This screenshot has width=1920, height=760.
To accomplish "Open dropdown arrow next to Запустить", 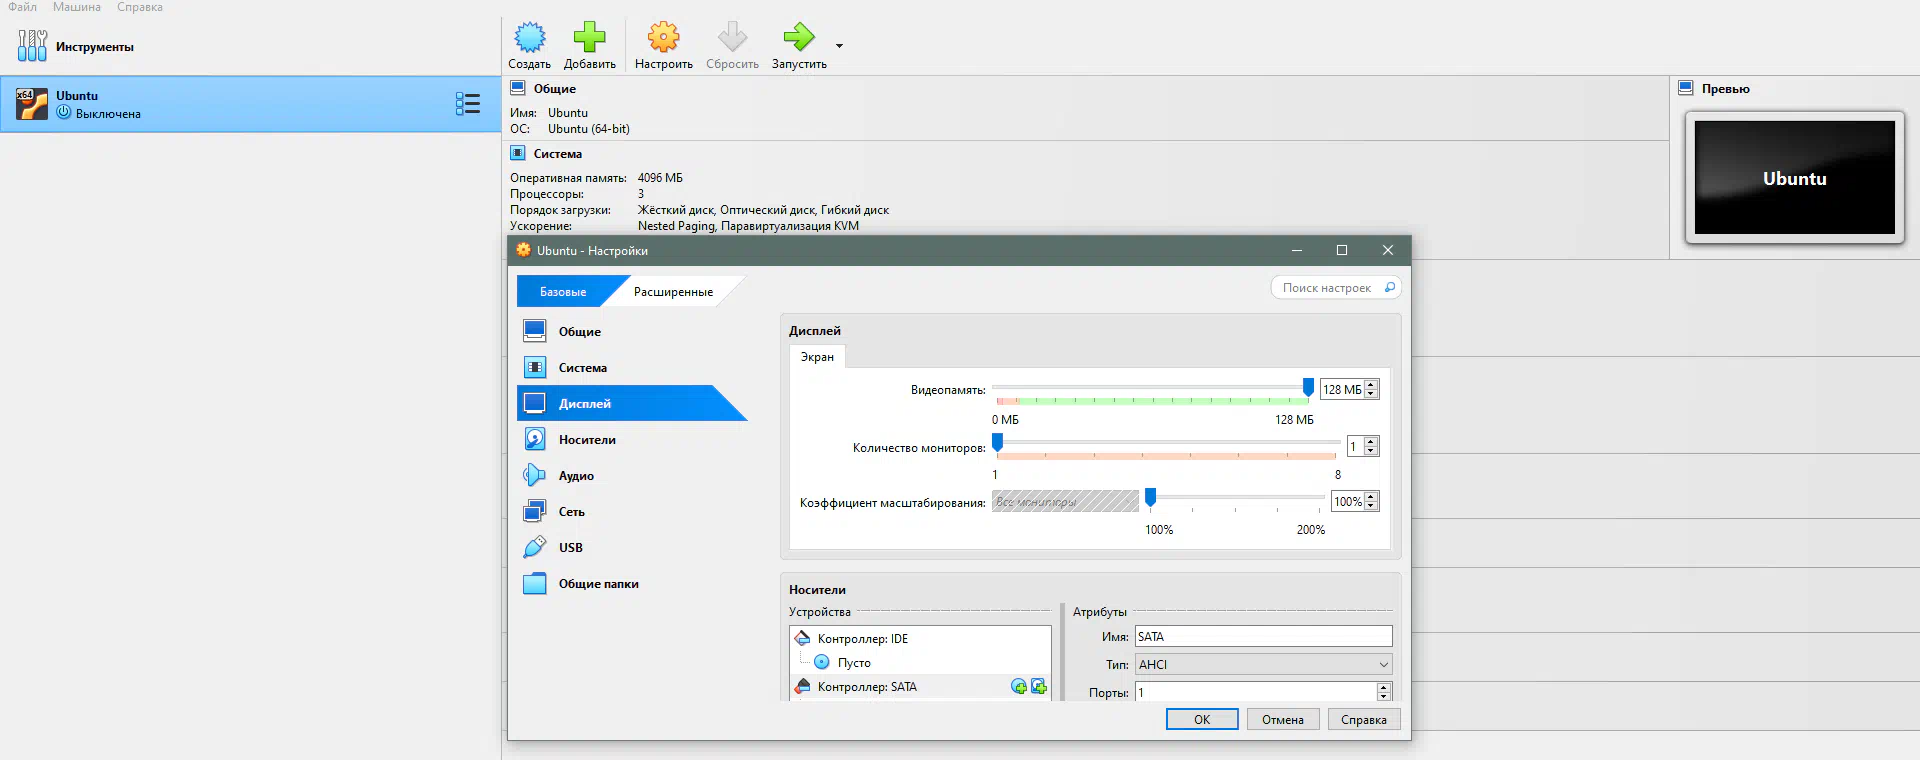I will click(x=839, y=46).
